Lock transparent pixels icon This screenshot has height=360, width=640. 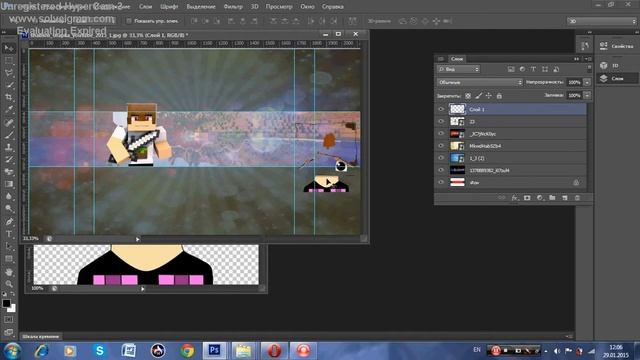click(468, 96)
